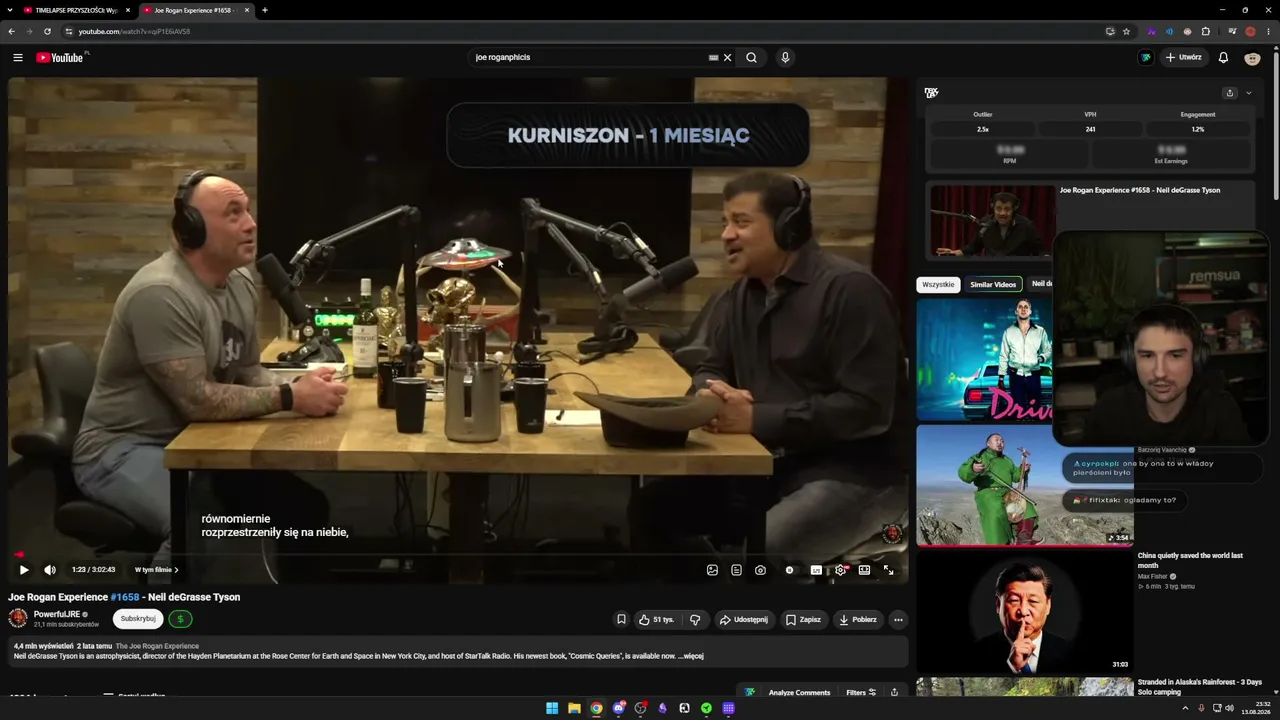Save the video with Zapisz
The height and width of the screenshot is (720, 1280).
(x=803, y=619)
